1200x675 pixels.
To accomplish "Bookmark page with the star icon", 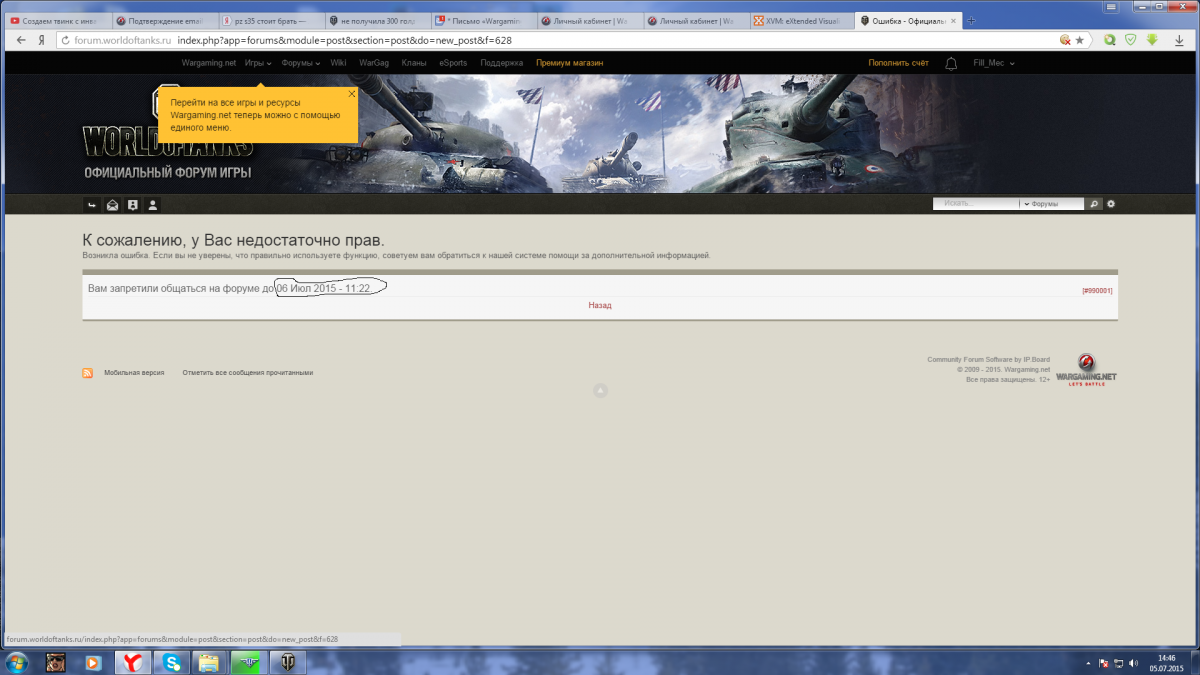I will tap(1079, 40).
